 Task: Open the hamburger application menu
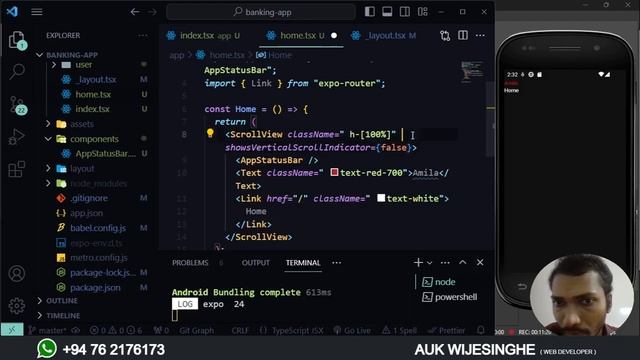[37, 12]
